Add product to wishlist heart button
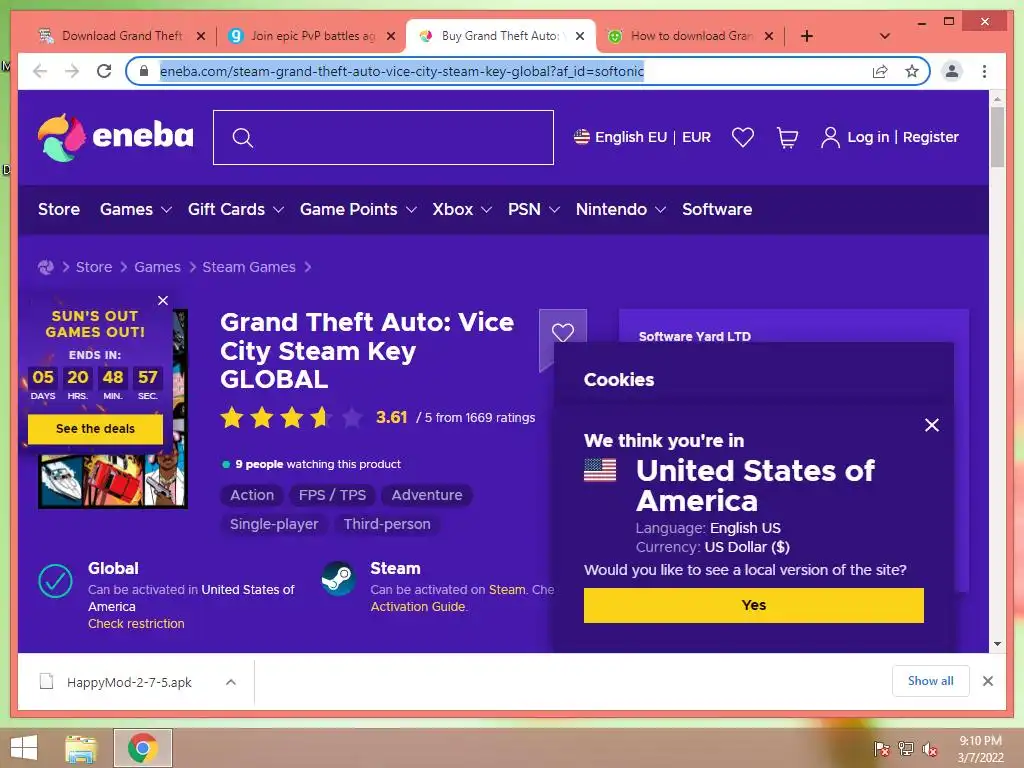The image size is (1024, 768). pyautogui.click(x=563, y=332)
